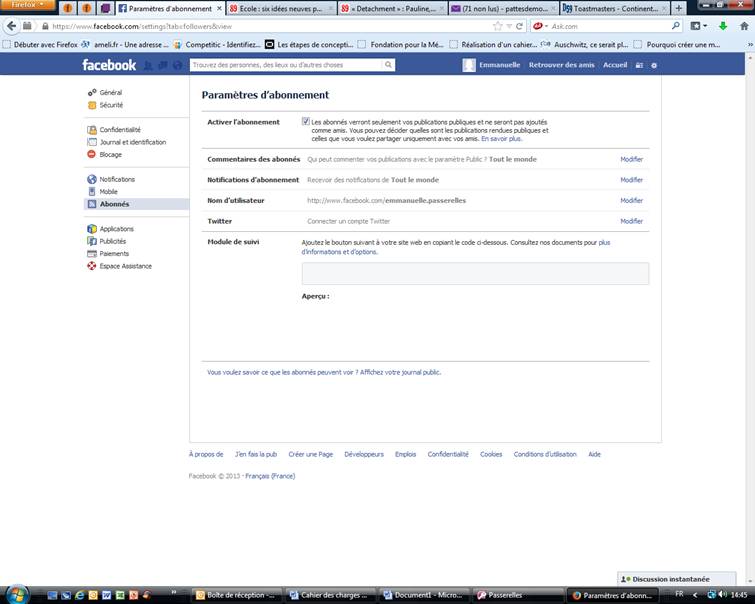Open Débuter avec Firefox bookmark

40,45
